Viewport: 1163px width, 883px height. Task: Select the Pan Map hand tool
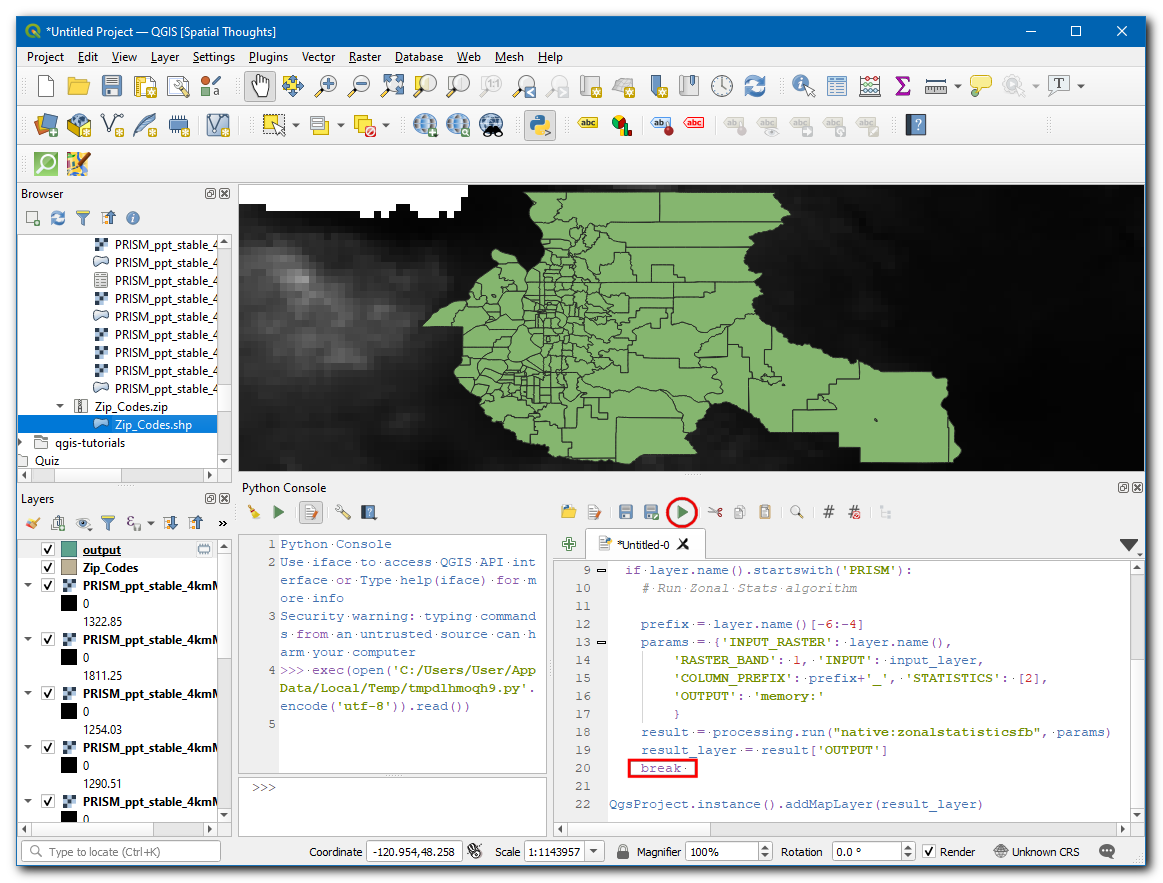(x=260, y=86)
